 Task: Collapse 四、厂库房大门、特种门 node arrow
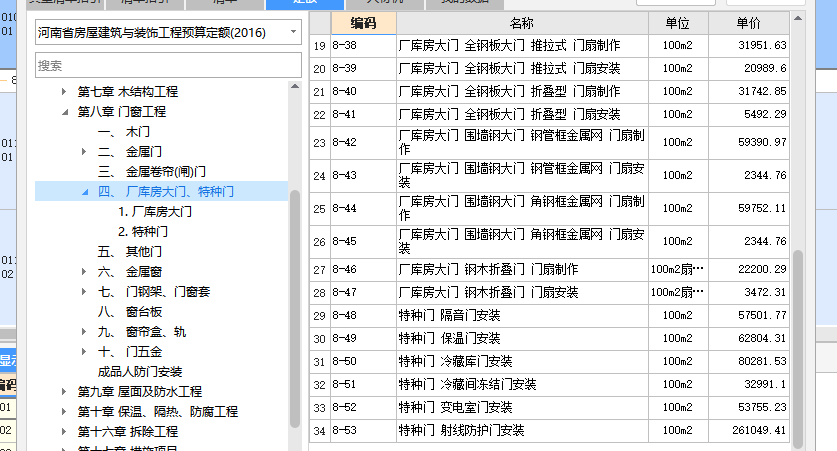(85, 192)
